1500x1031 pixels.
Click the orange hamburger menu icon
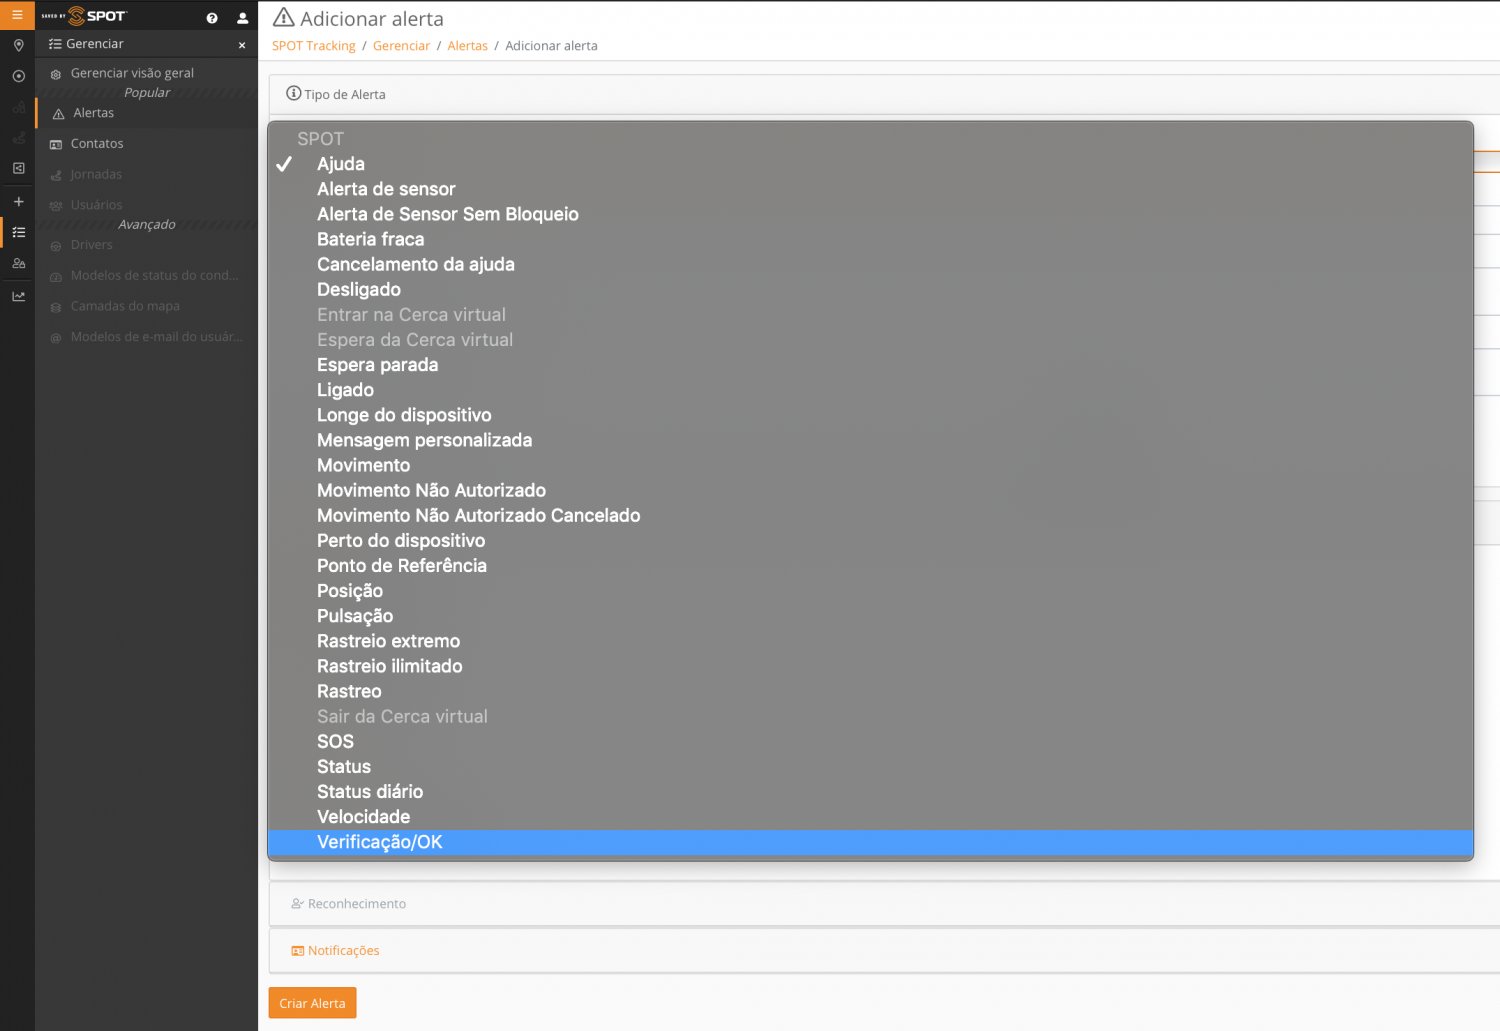17,15
